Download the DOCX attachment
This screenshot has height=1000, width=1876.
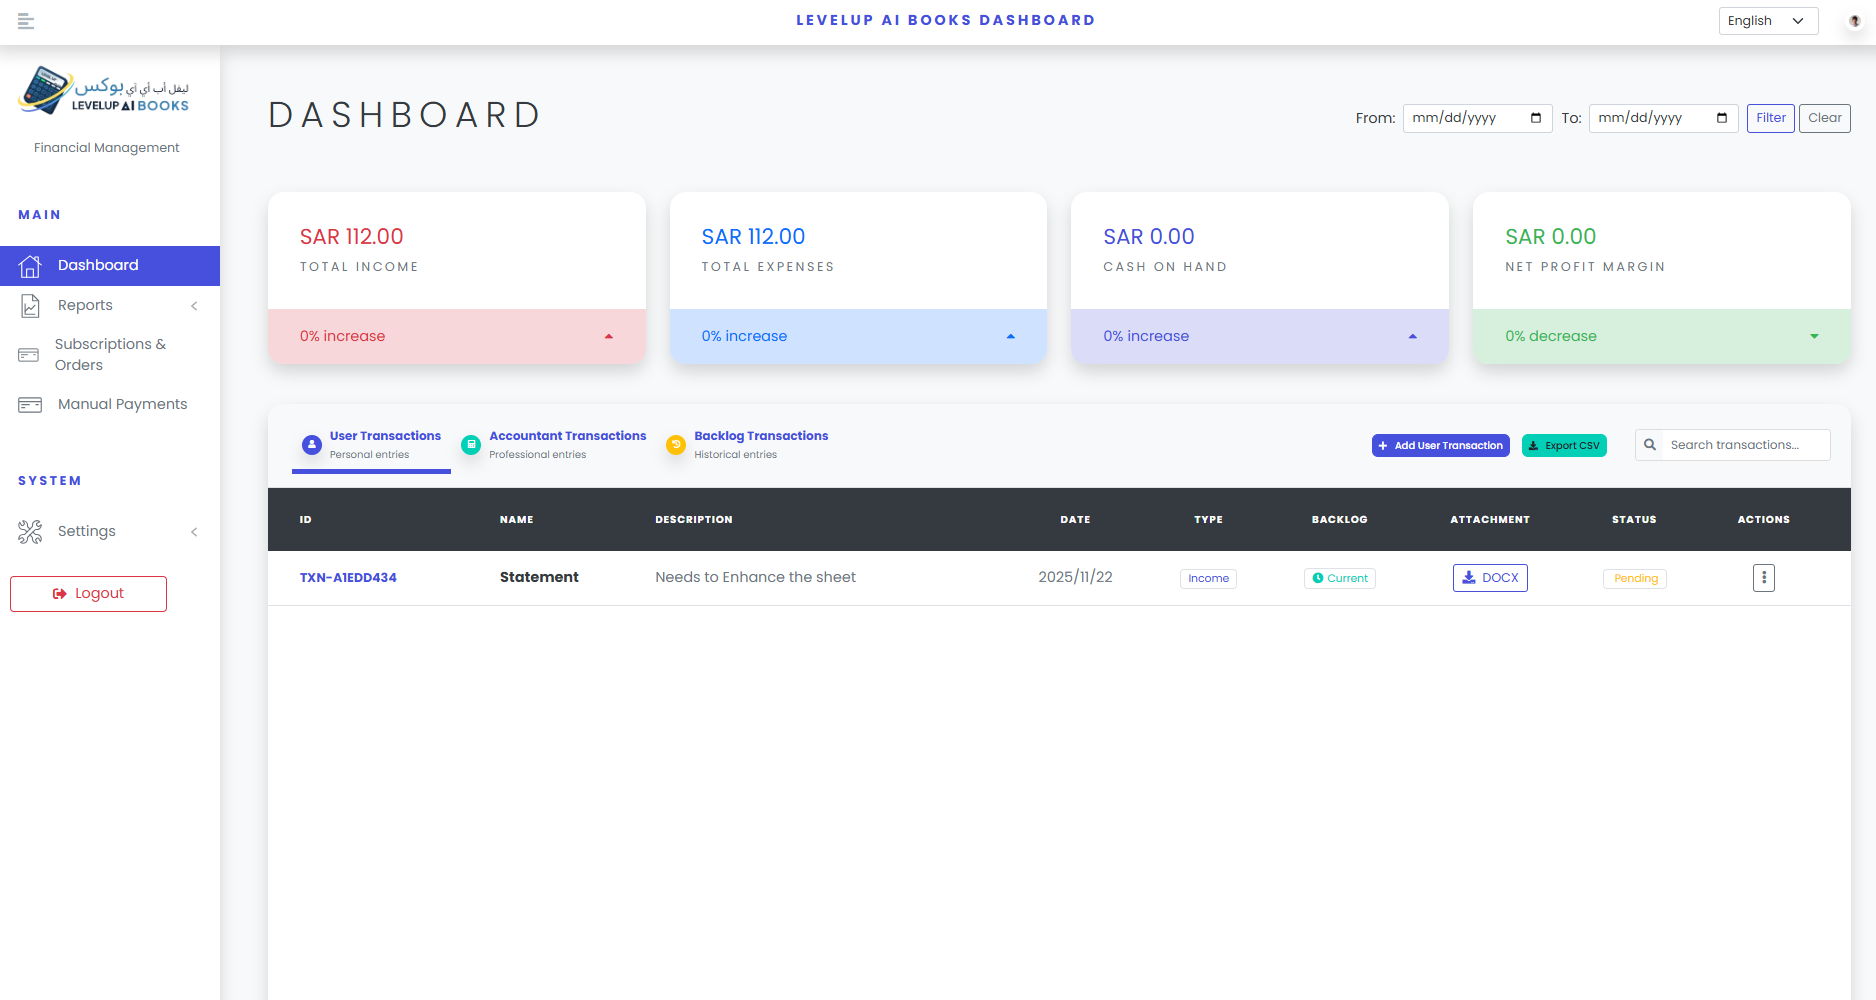[x=1489, y=578]
